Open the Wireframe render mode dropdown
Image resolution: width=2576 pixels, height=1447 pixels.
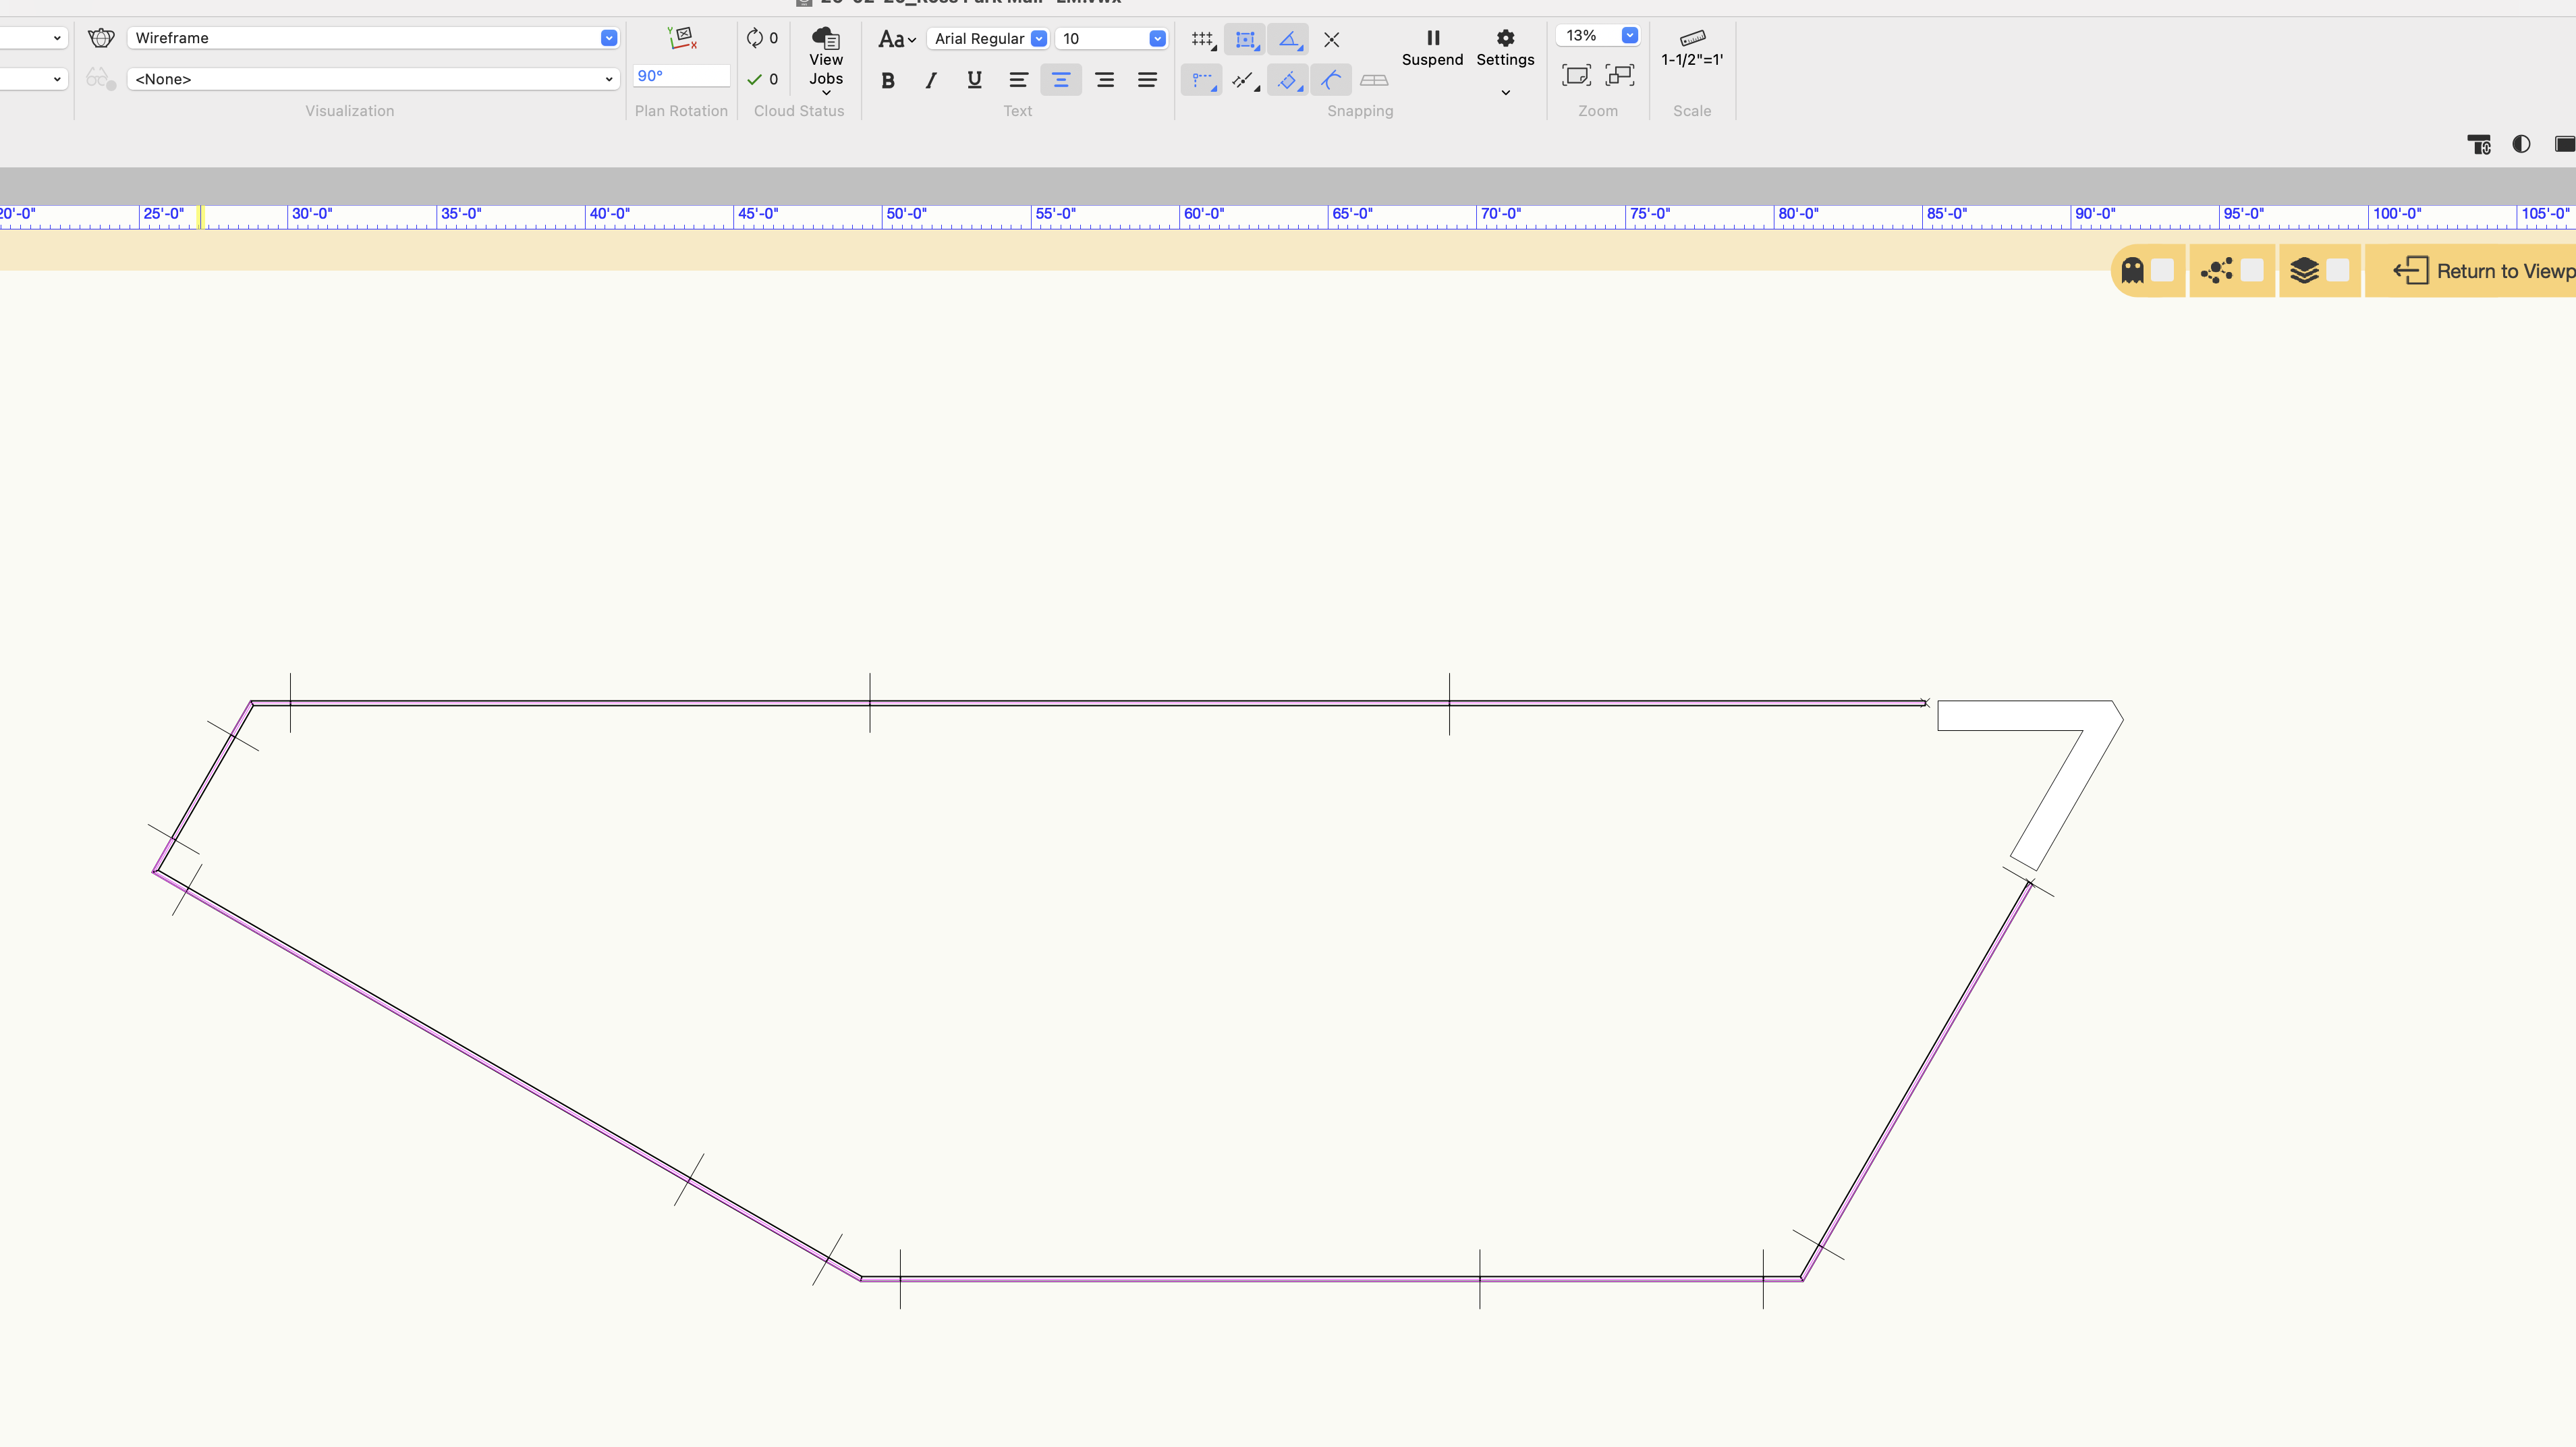coord(608,38)
